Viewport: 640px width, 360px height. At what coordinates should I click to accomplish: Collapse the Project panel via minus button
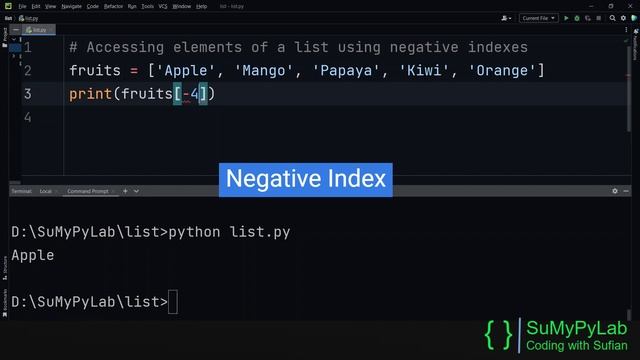coord(16,30)
